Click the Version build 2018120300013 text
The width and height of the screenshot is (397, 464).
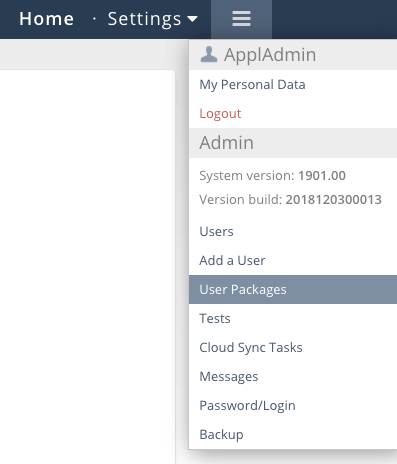[x=290, y=200]
